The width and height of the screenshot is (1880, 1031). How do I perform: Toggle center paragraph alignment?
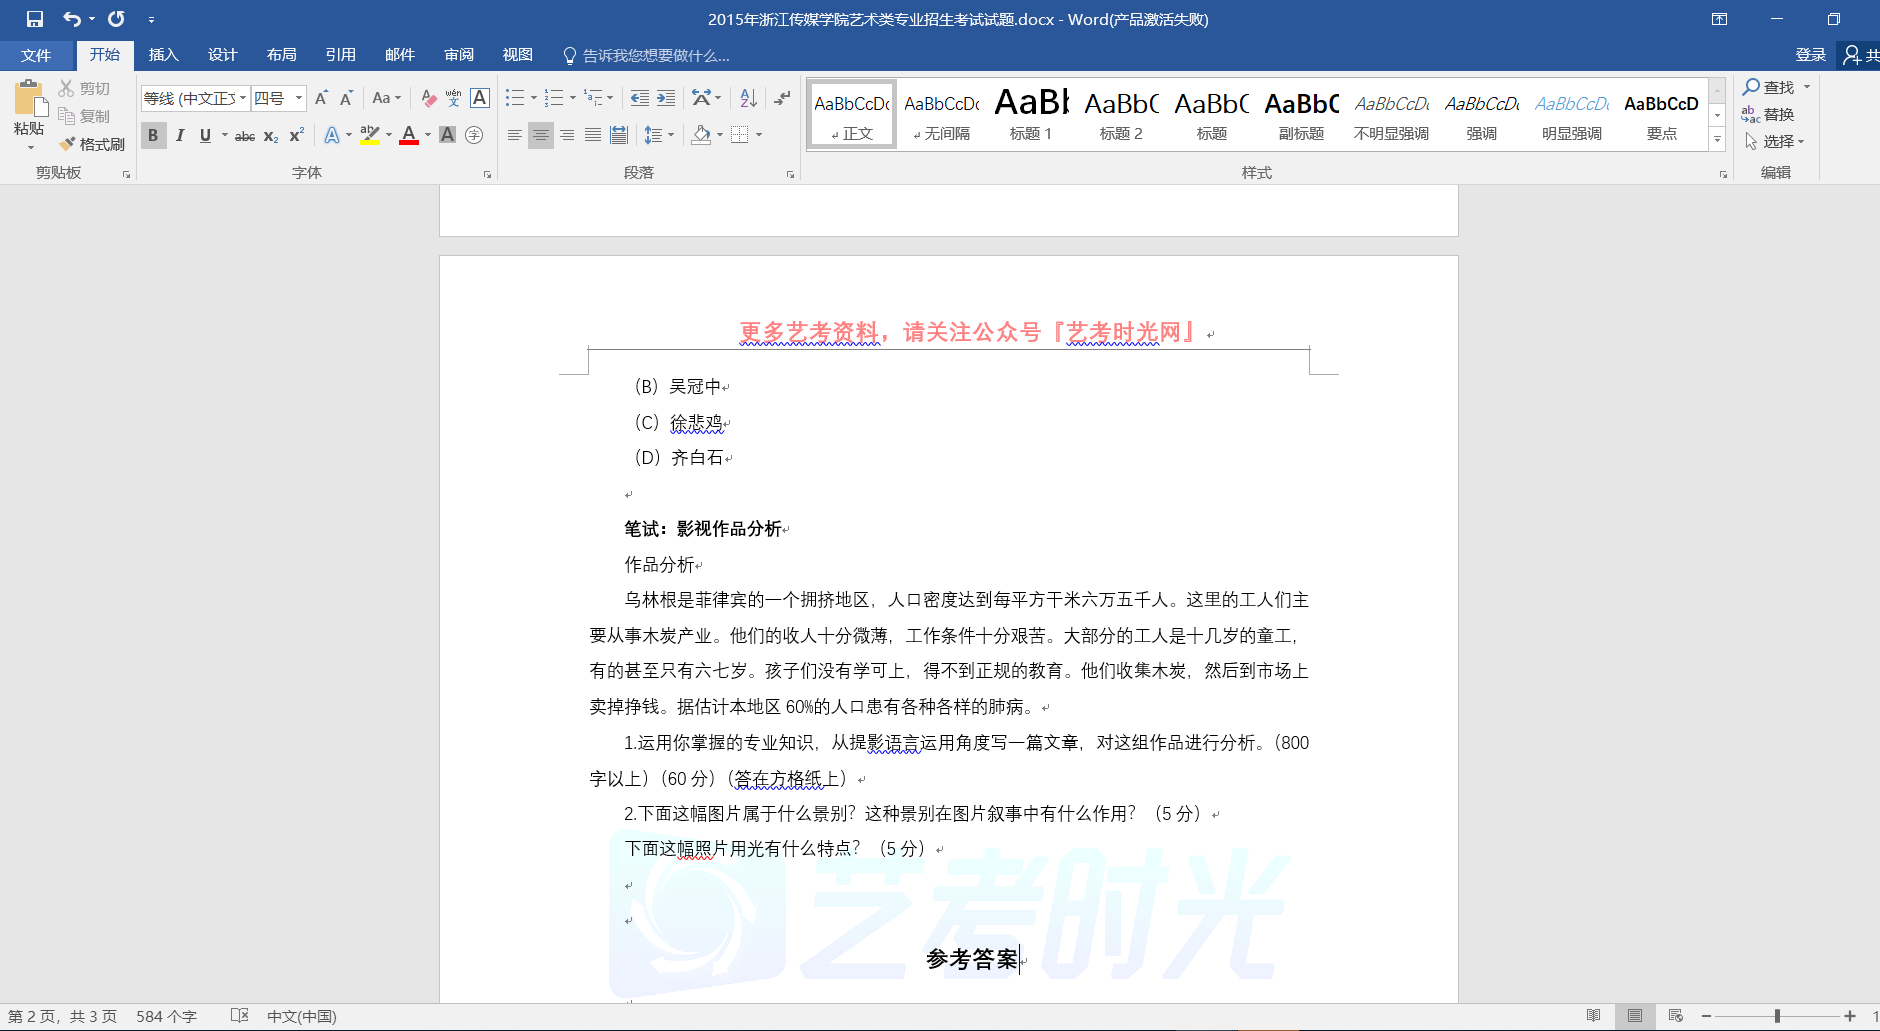coord(540,135)
